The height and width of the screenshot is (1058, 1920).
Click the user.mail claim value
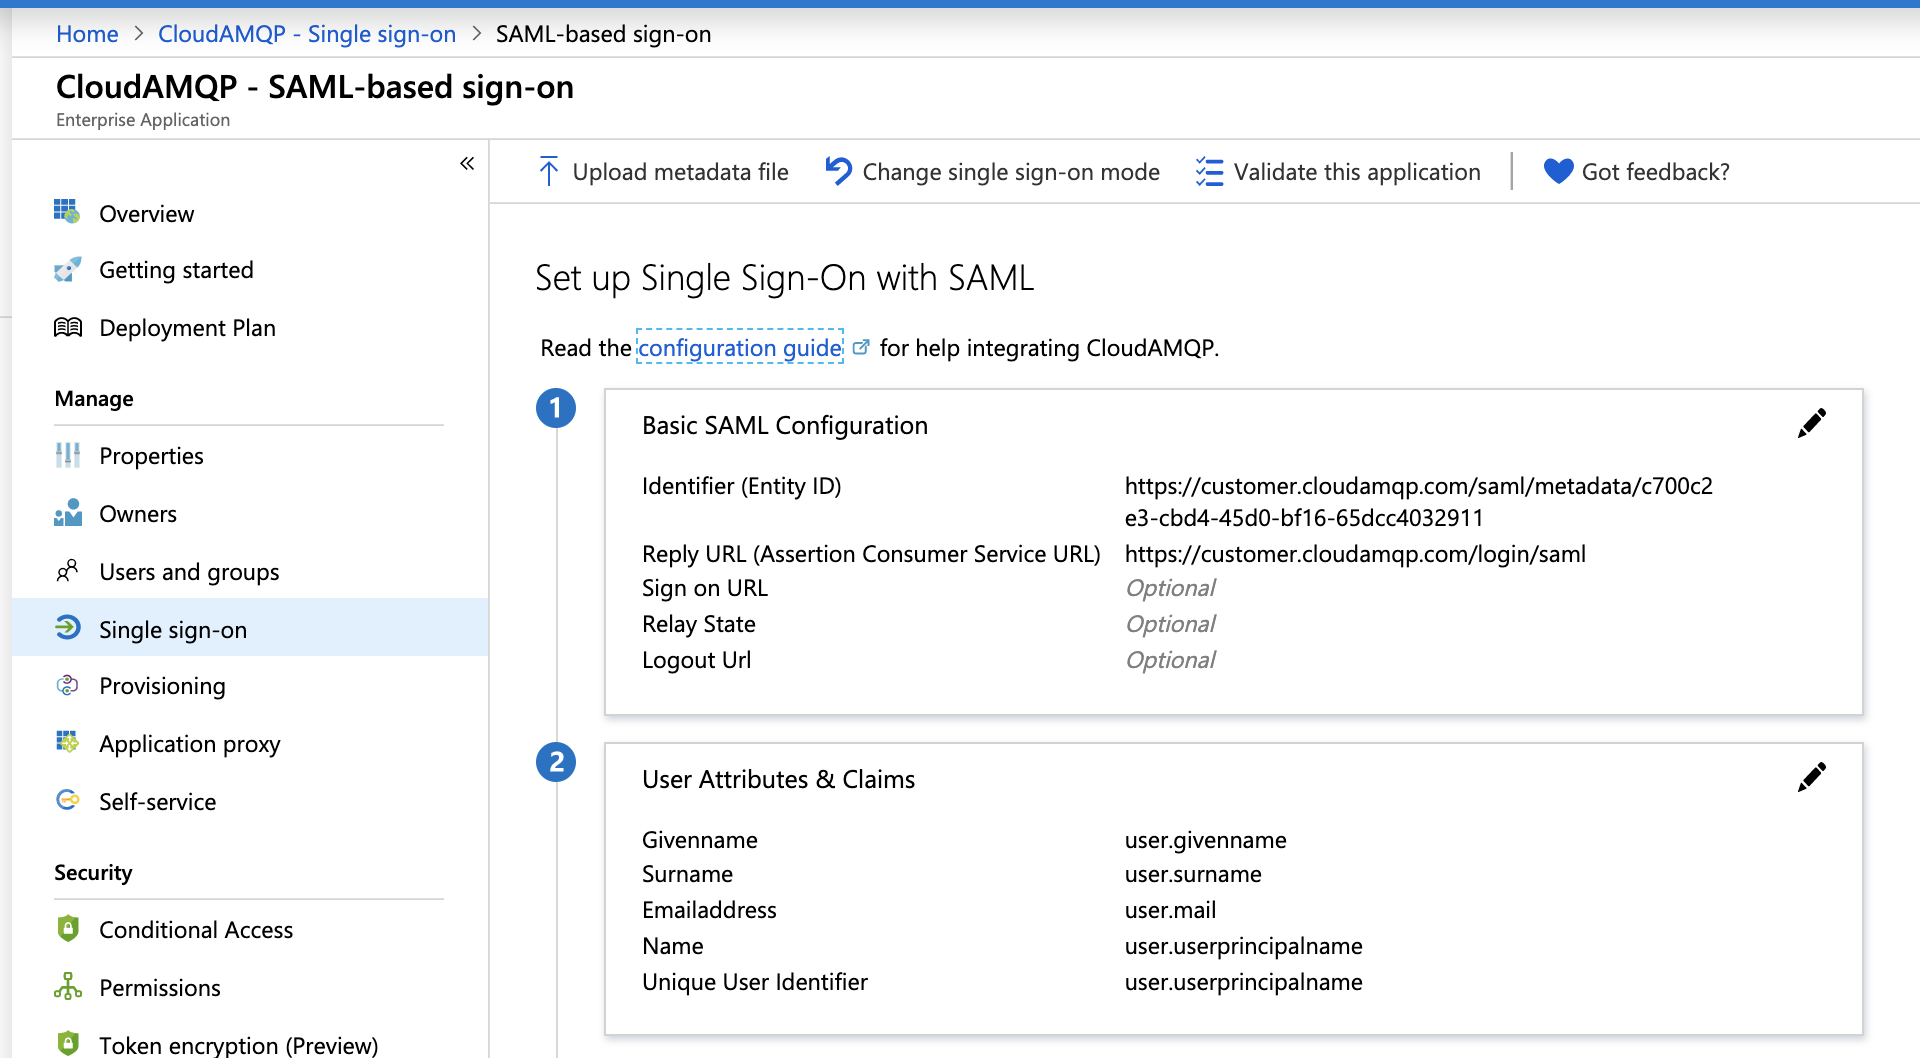(1170, 910)
